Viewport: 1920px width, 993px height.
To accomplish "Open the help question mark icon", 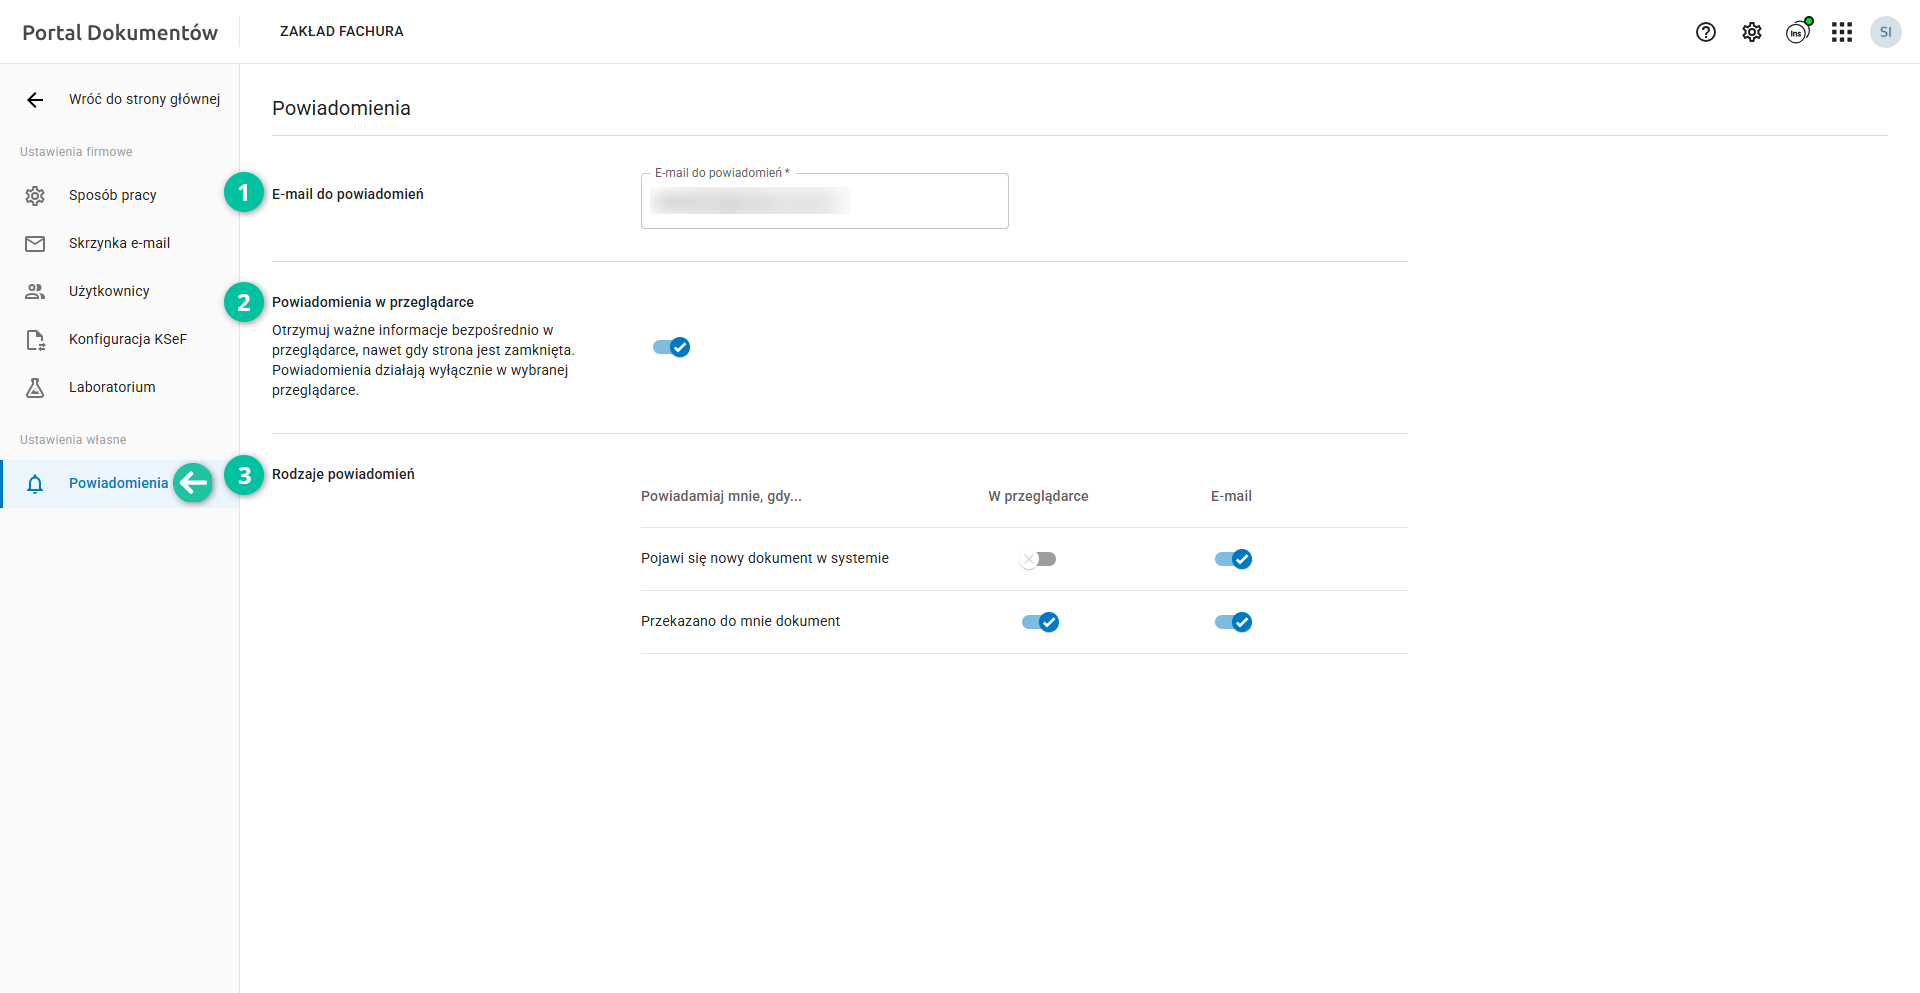I will (x=1705, y=32).
